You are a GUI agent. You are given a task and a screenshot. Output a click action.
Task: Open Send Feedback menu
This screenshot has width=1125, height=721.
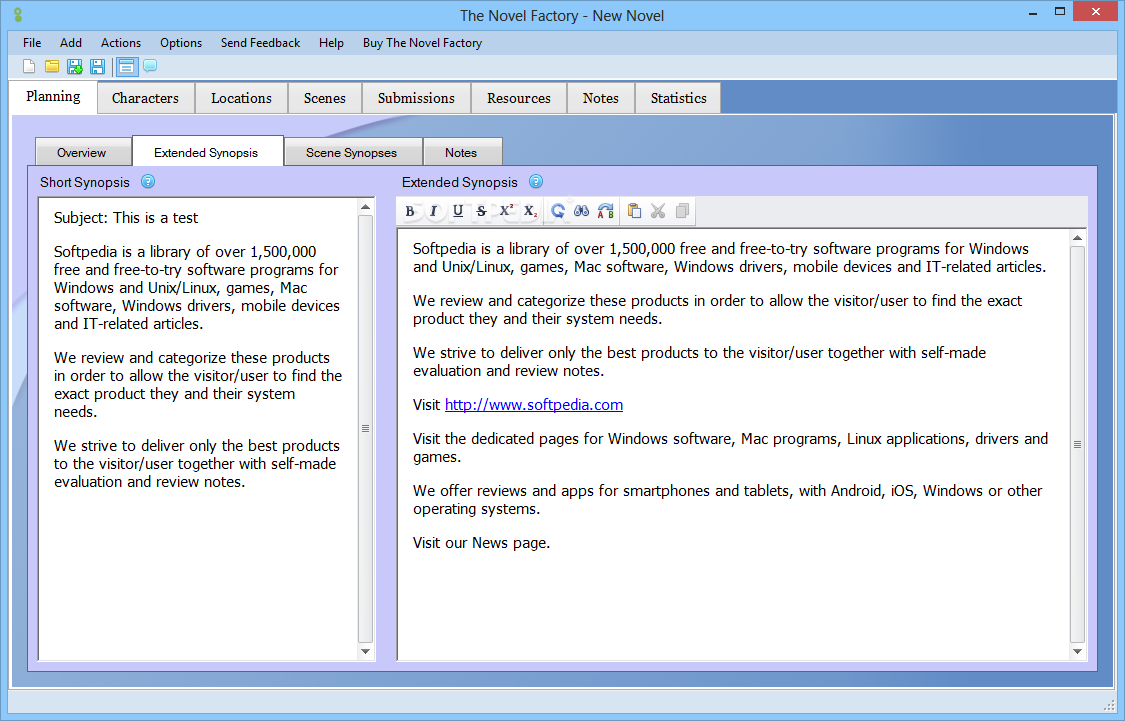260,43
